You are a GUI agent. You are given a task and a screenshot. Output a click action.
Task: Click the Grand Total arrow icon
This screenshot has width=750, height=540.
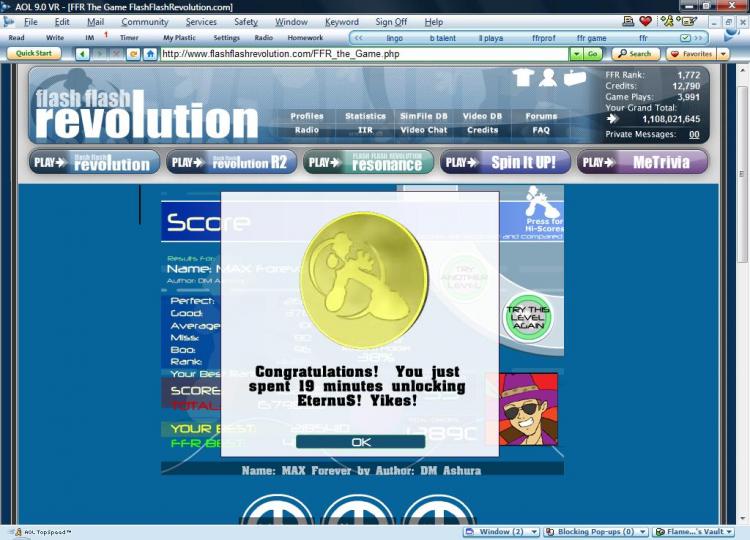point(612,119)
